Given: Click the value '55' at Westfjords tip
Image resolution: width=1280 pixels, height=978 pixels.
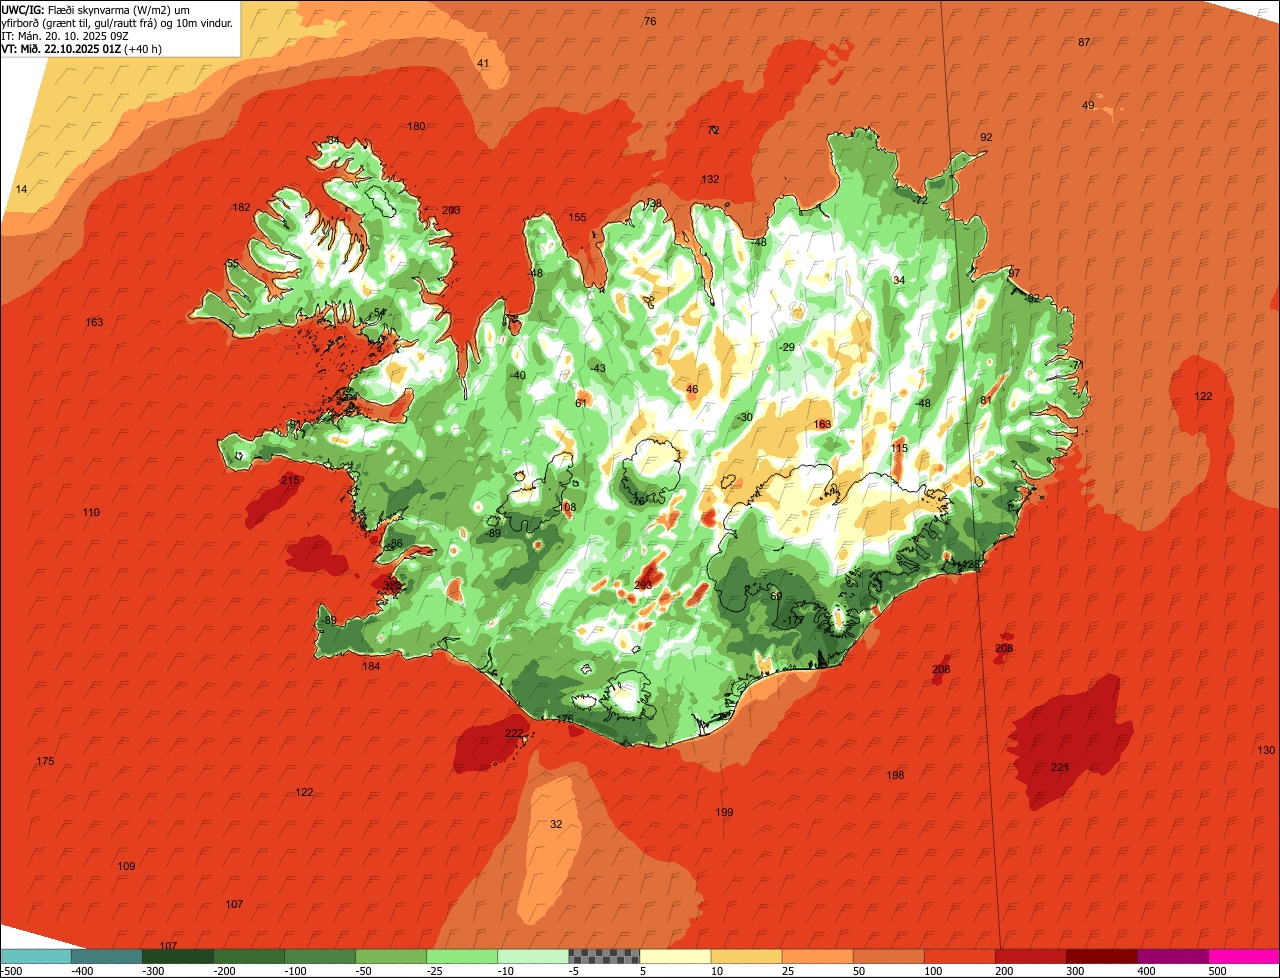Looking at the screenshot, I should 232,264.
